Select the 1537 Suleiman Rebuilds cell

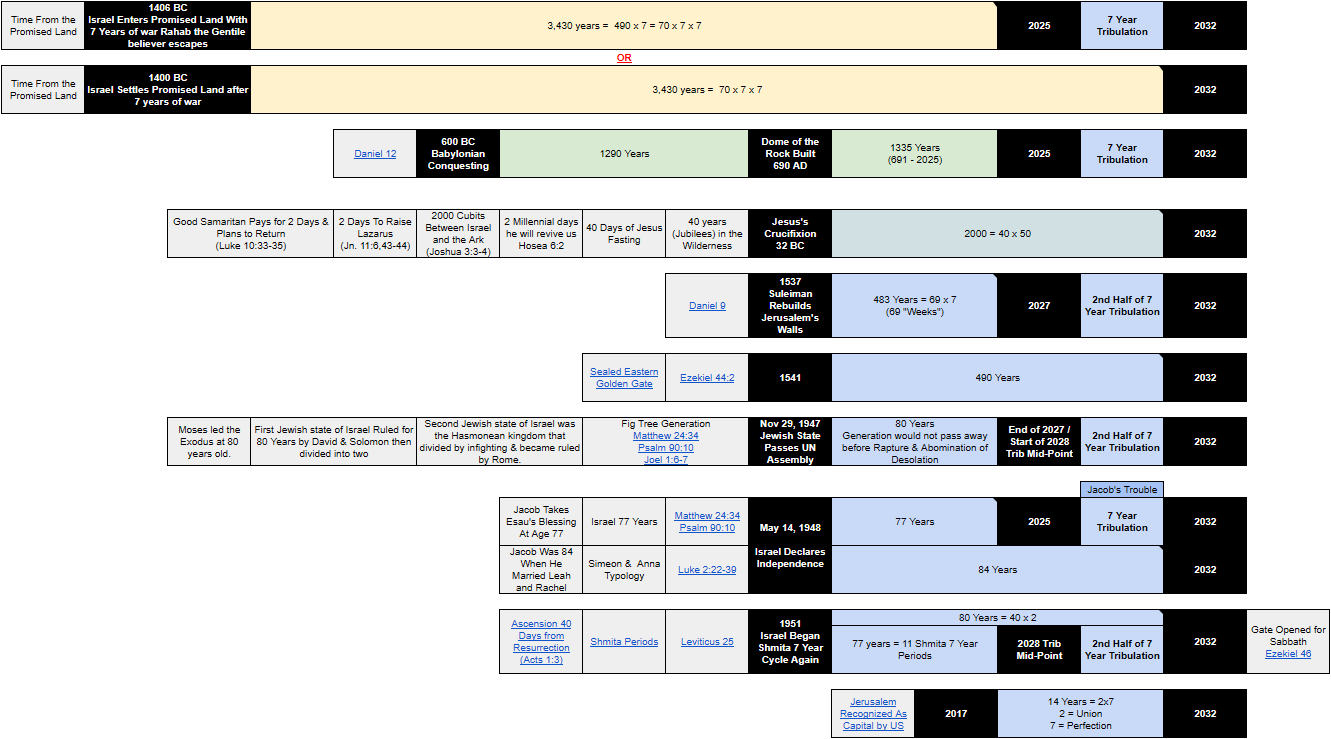coord(790,306)
